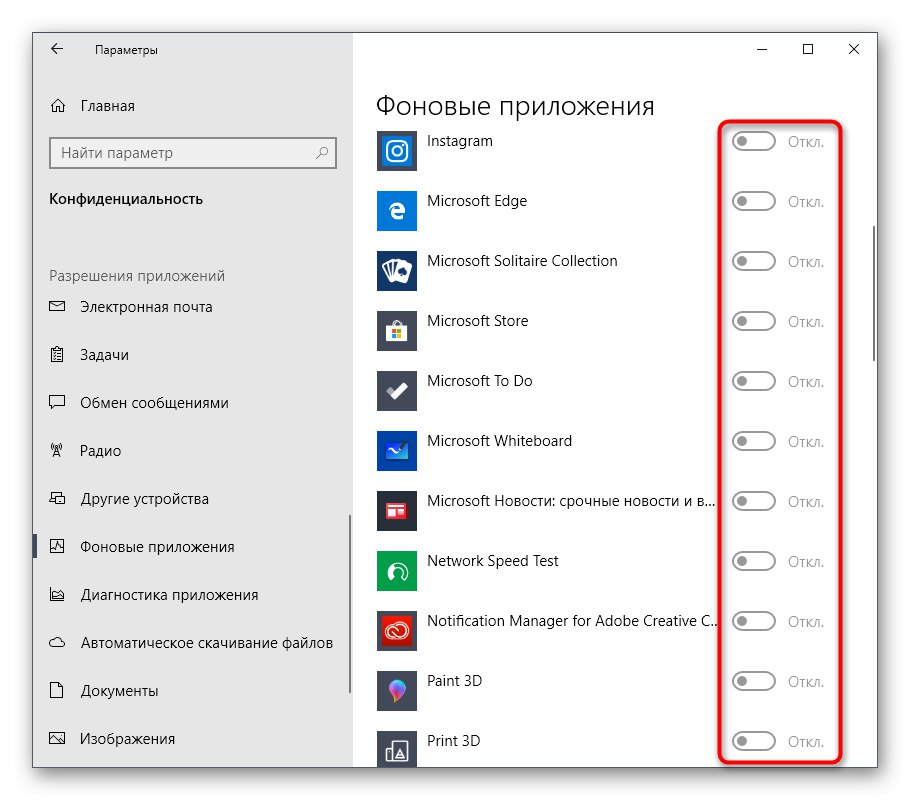Select Другие устройства in sidebar

pos(193,499)
